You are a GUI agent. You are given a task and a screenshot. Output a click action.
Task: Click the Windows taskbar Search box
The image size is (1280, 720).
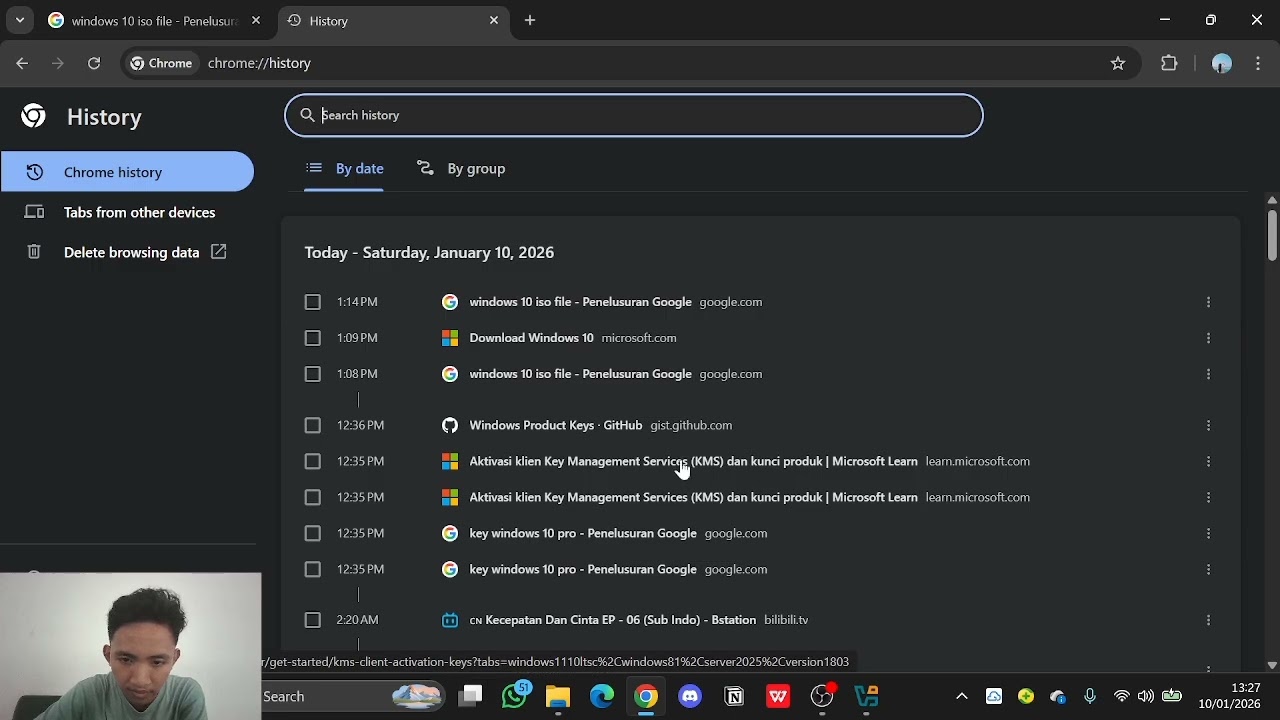click(352, 696)
